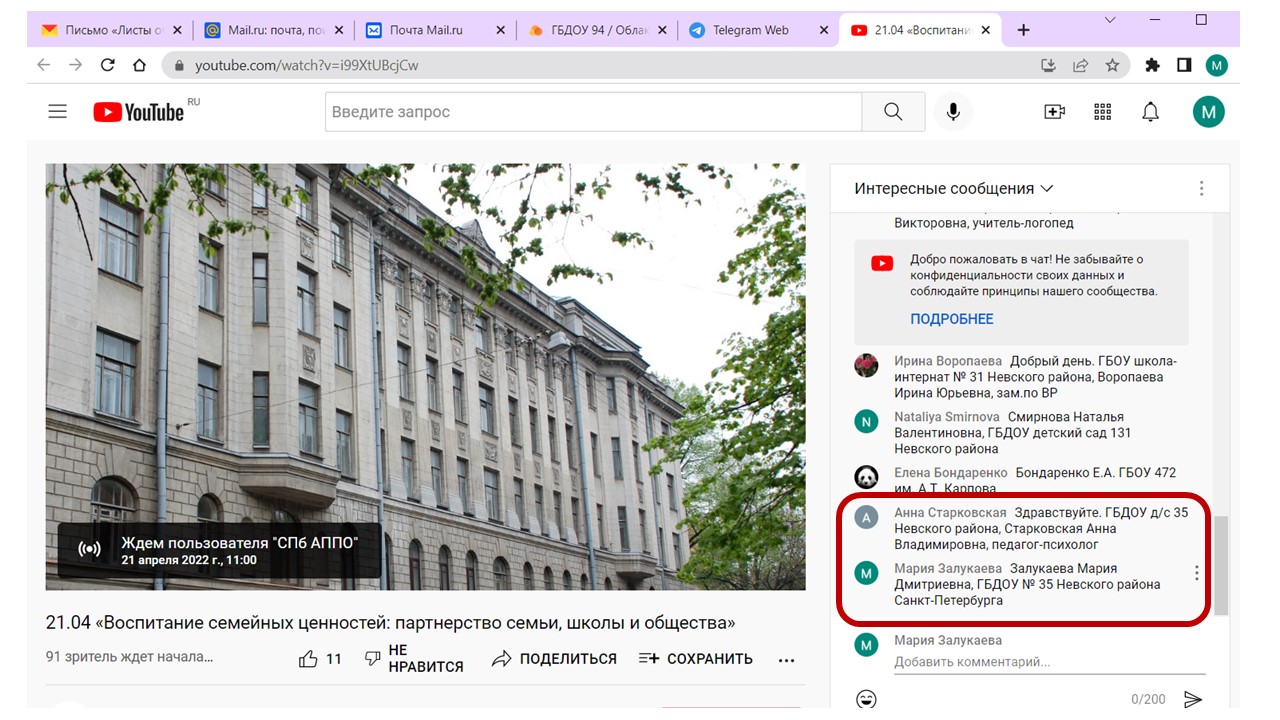This screenshot has width=1280, height=720.
Task: Bookmark the page with the star icon
Action: click(1112, 64)
